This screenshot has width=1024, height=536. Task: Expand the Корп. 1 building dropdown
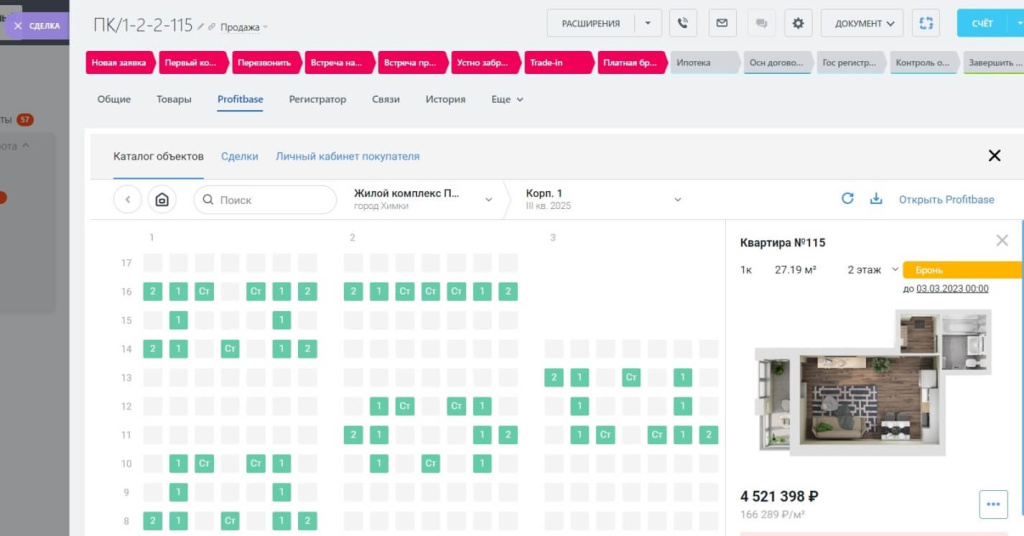677,200
